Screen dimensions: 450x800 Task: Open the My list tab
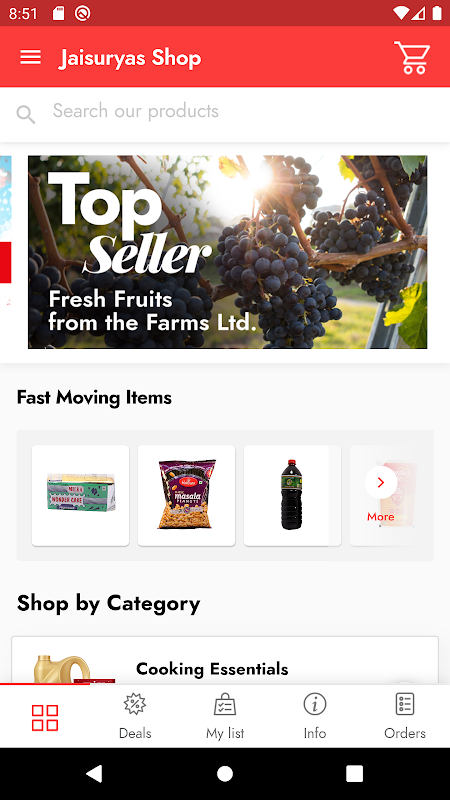click(x=225, y=716)
